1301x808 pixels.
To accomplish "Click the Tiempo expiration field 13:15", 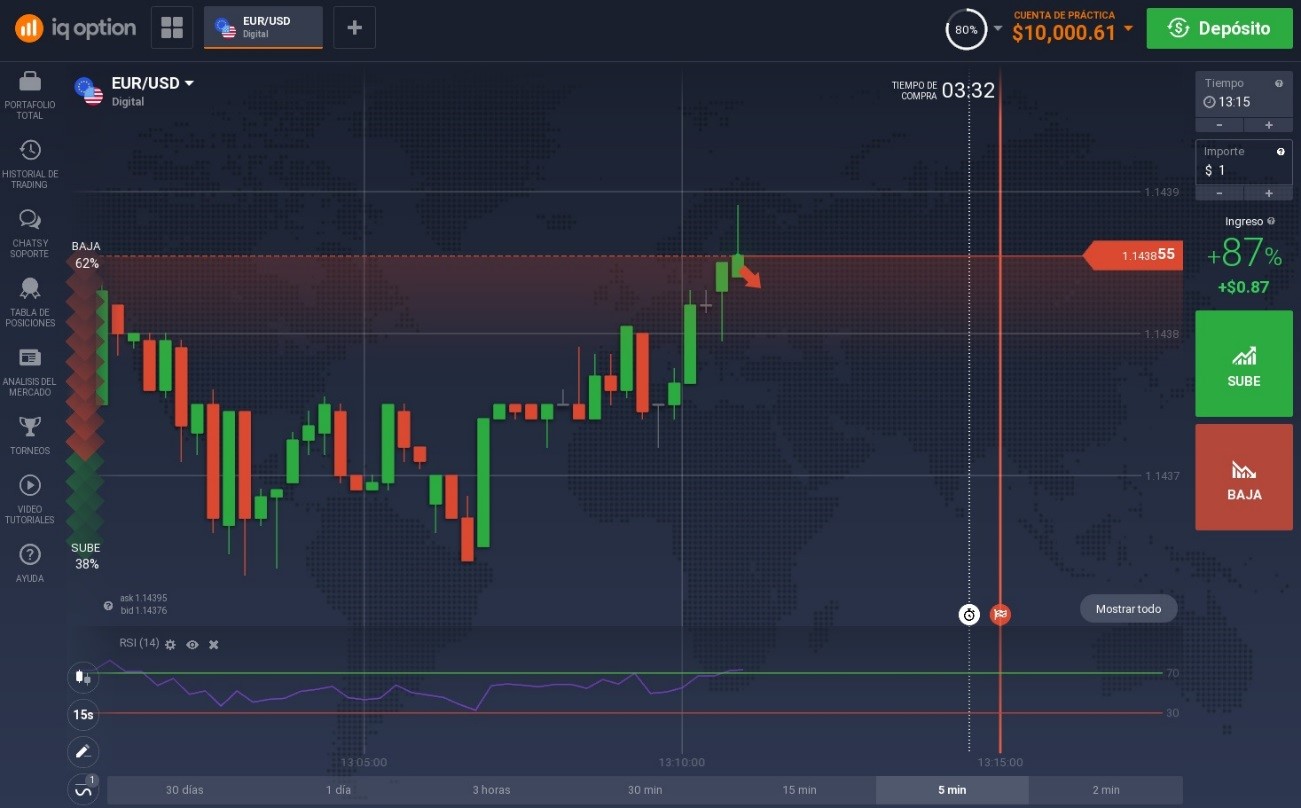I will tap(1244, 94).
